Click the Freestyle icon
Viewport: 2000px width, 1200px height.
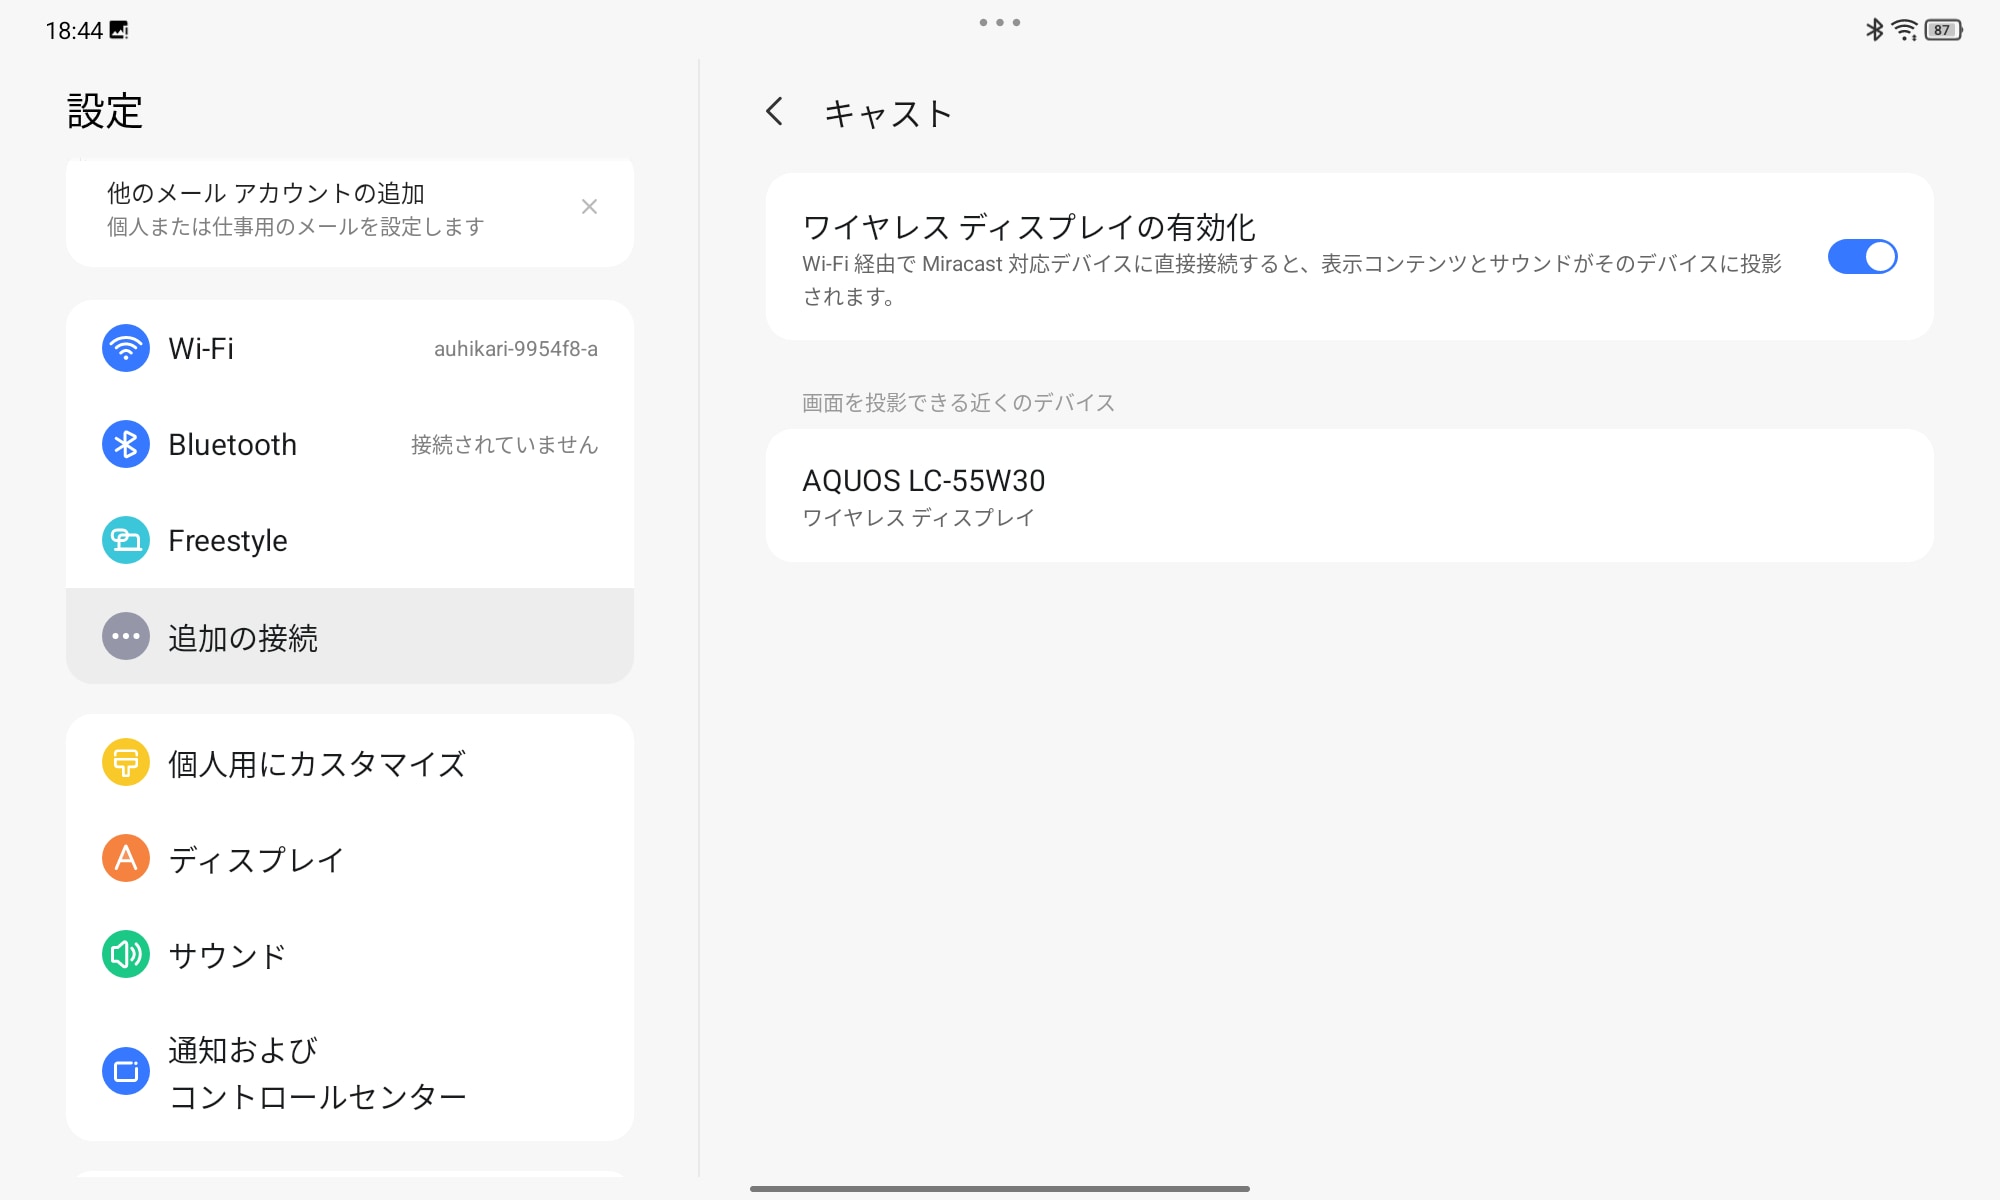[126, 540]
